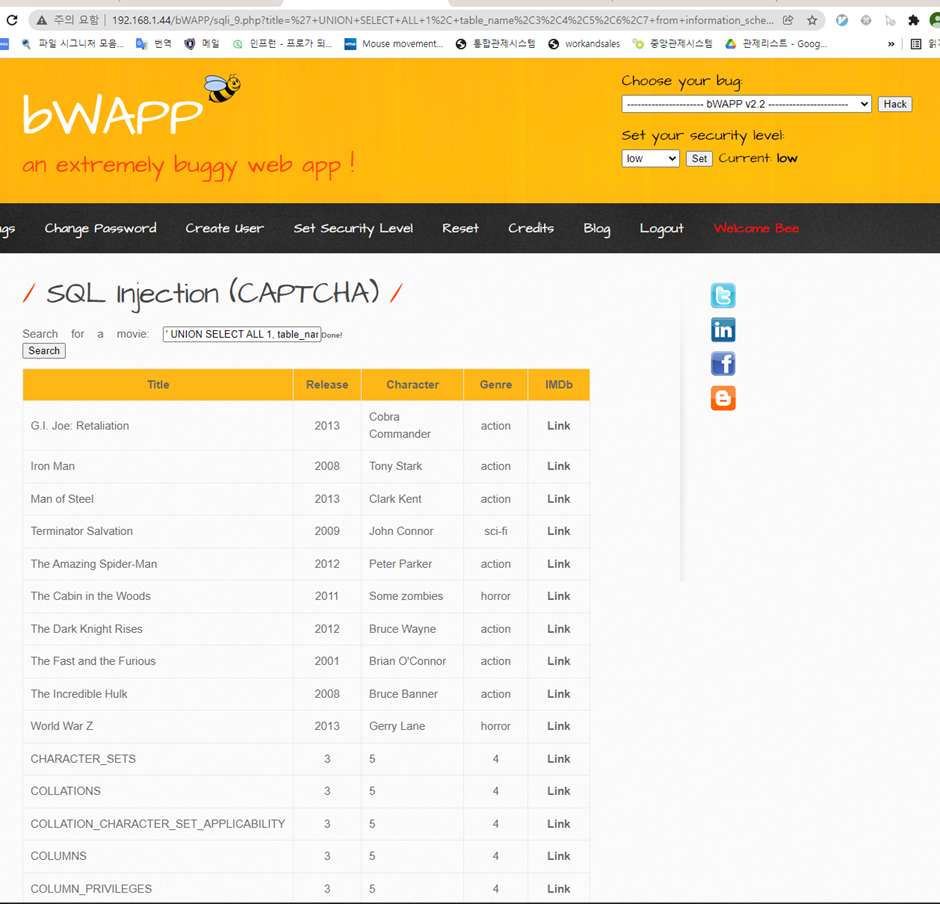Open Create User menu item
Screen dimensions: 940x904
(224, 228)
